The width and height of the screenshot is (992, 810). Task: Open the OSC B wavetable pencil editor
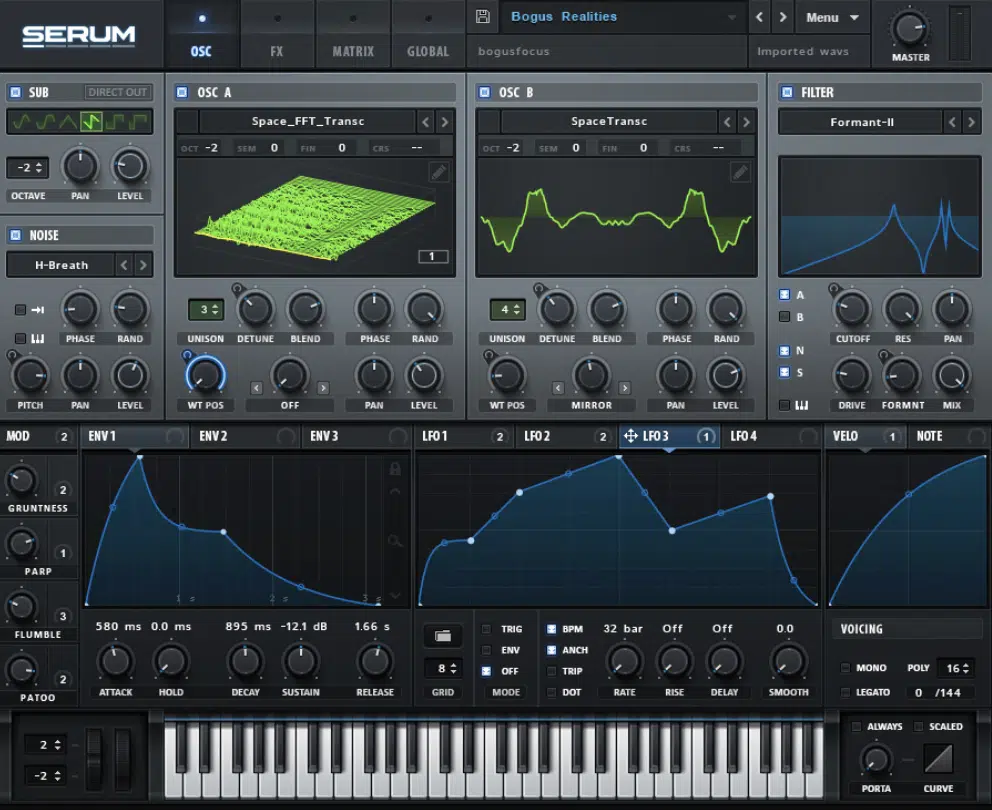pos(740,171)
